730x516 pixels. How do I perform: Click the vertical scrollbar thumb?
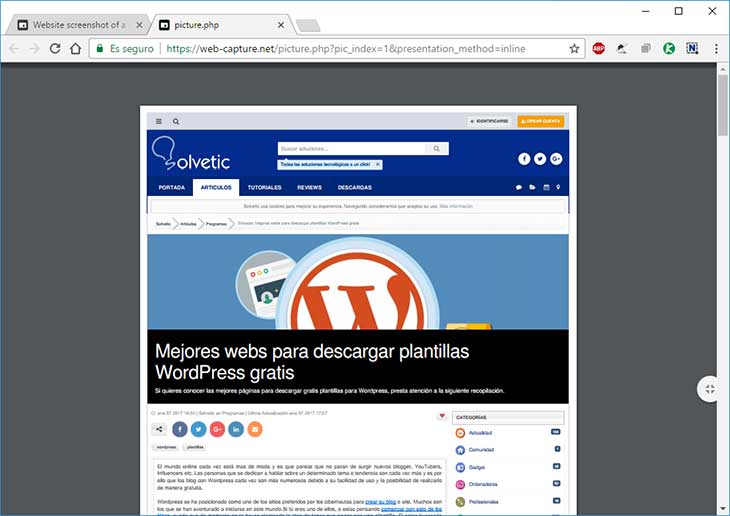tap(723, 105)
